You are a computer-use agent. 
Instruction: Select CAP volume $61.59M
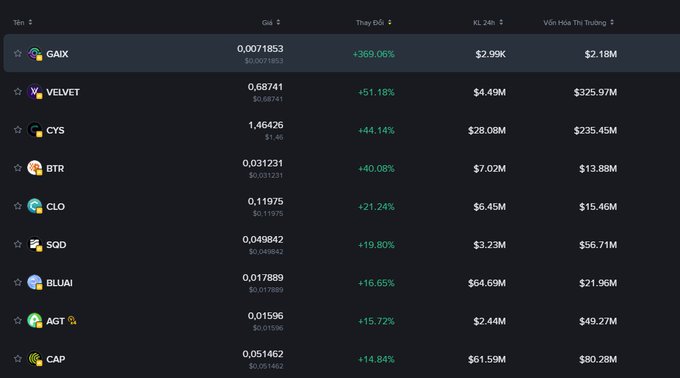(487, 359)
